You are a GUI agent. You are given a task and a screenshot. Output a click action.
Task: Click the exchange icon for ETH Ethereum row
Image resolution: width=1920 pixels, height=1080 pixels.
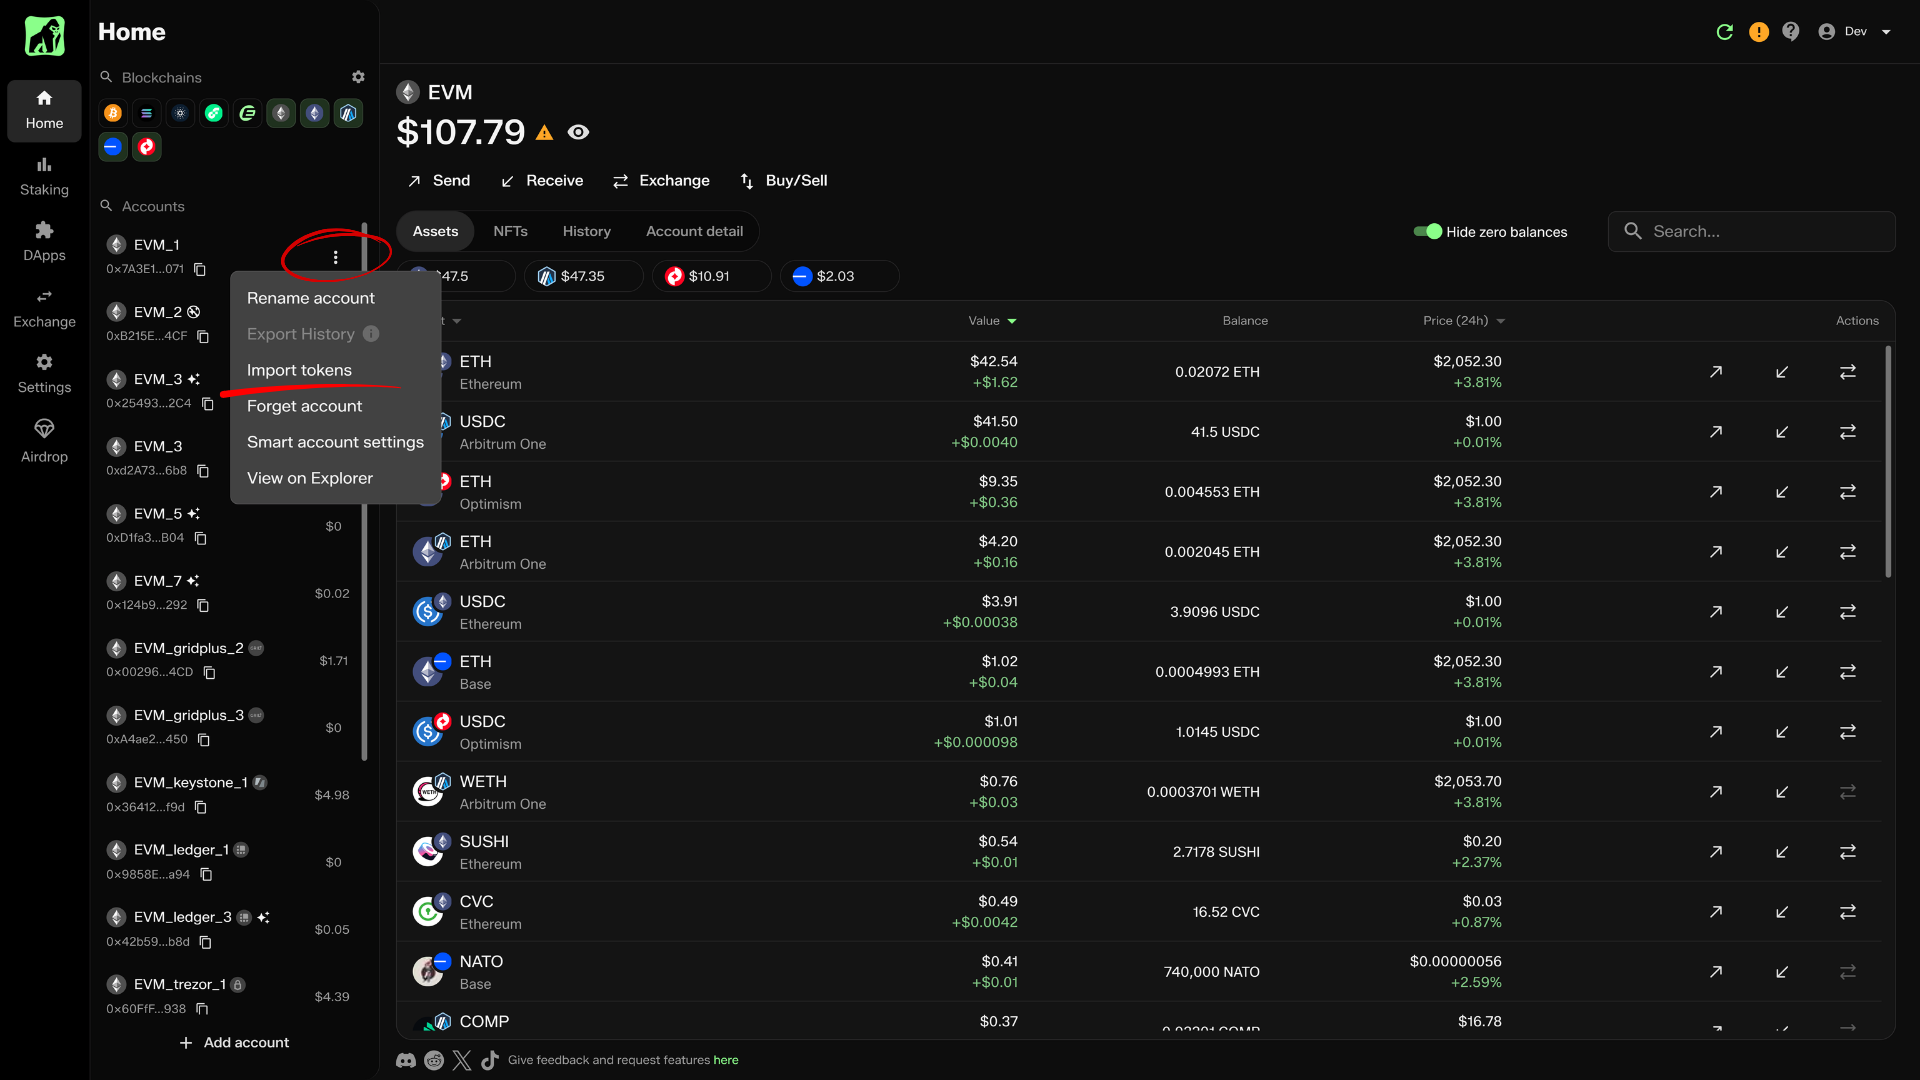pos(1848,372)
